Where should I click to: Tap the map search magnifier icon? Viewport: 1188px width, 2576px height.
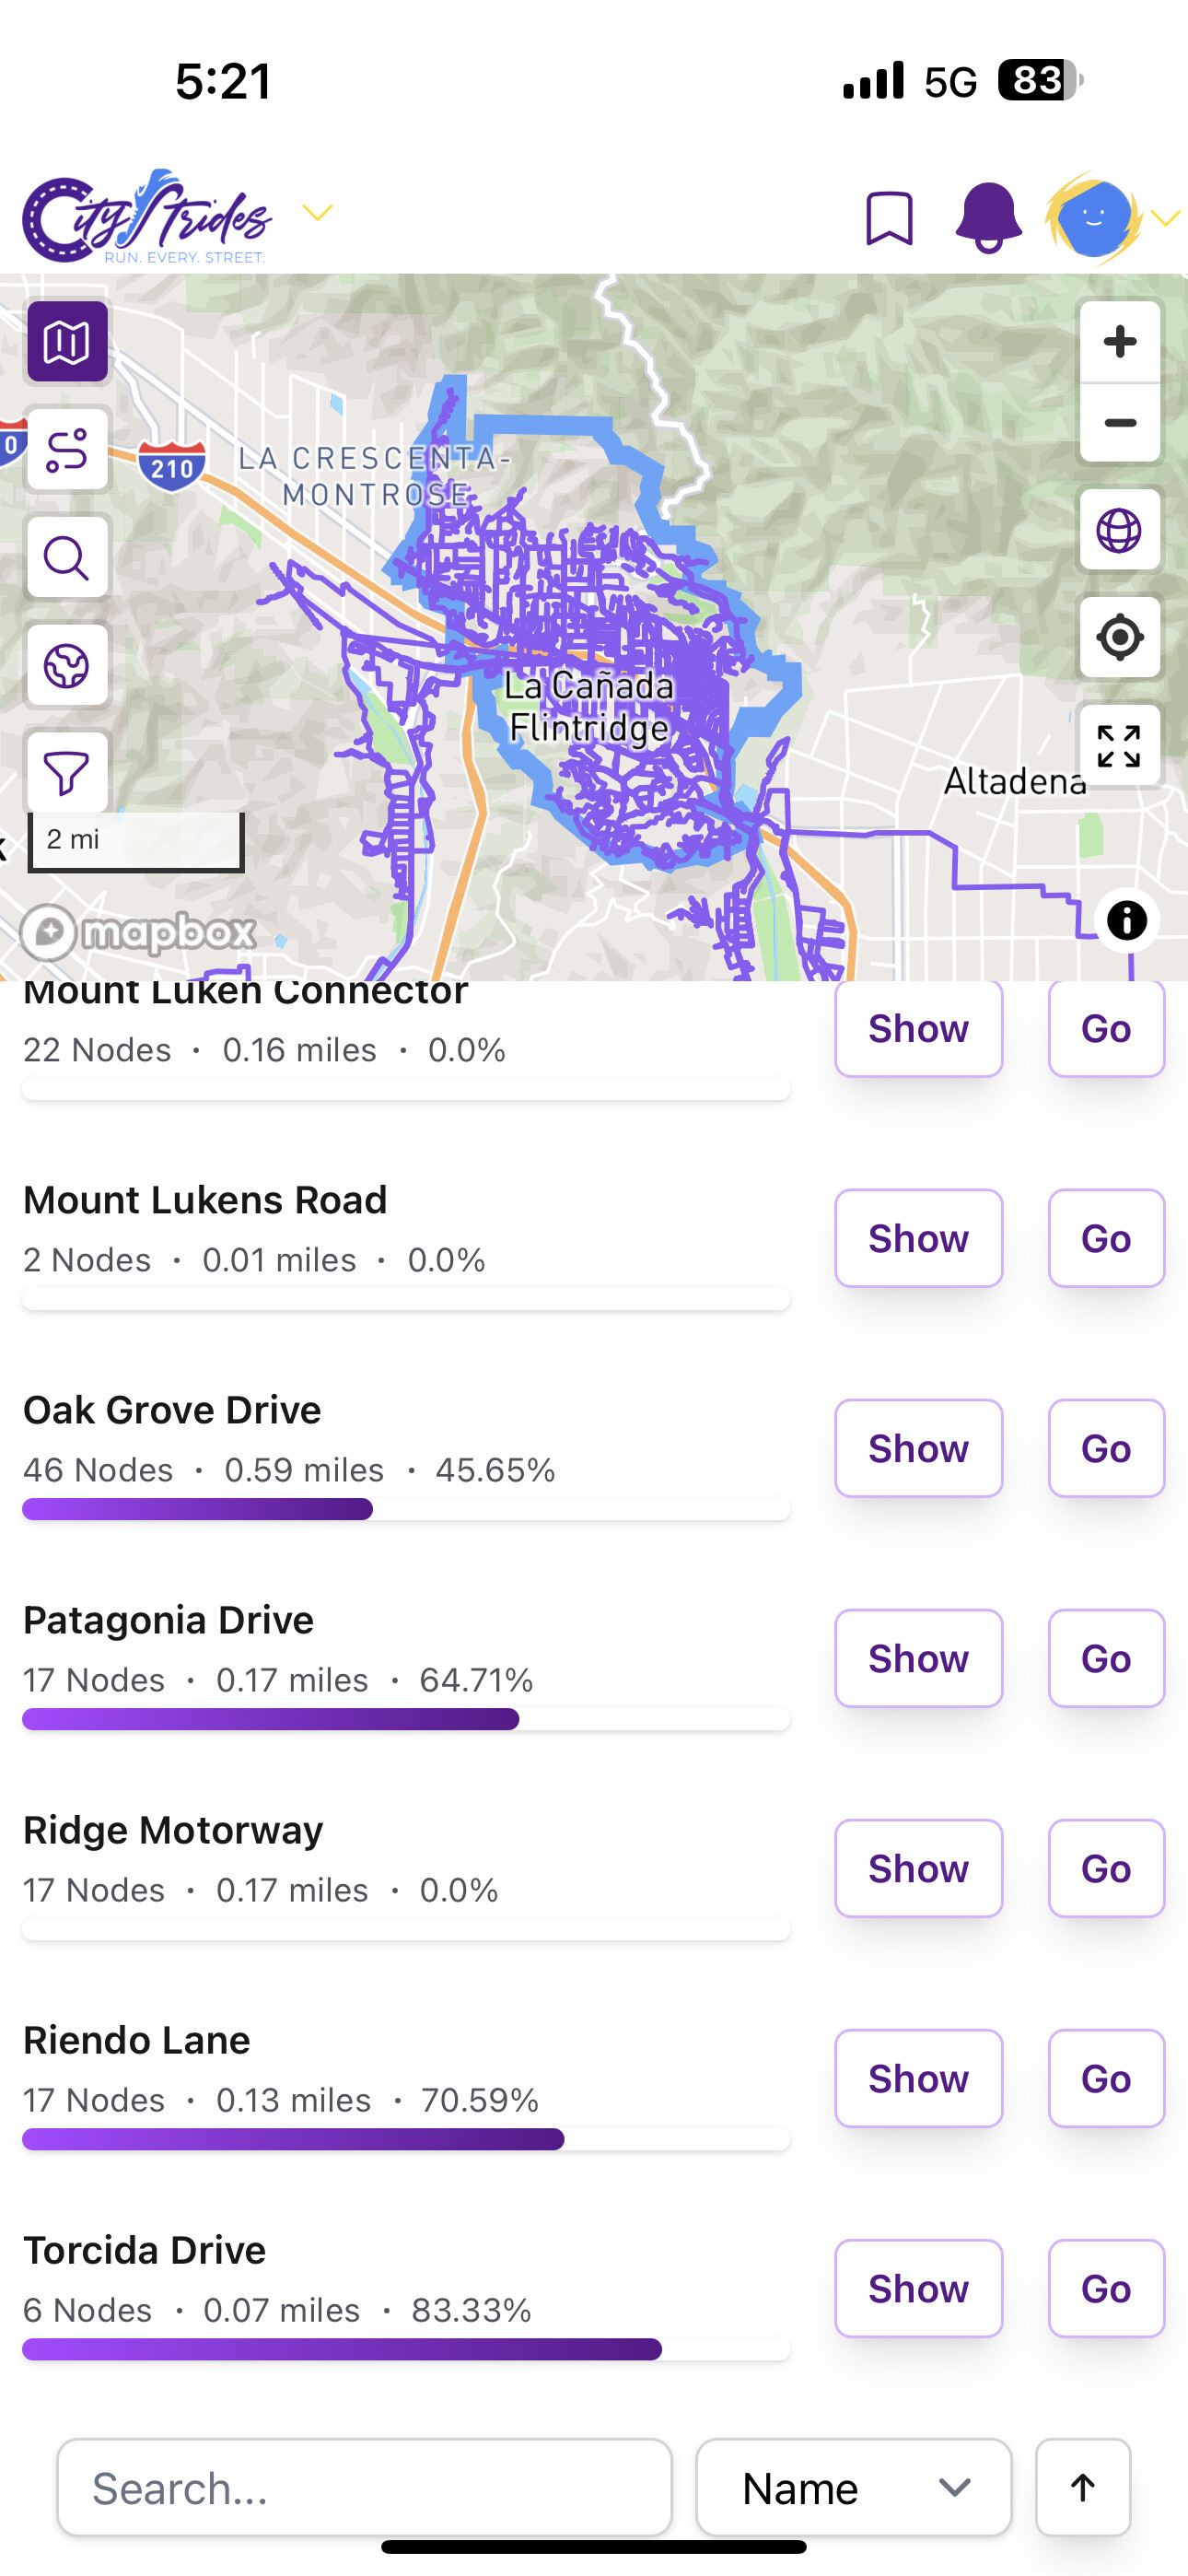[67, 558]
